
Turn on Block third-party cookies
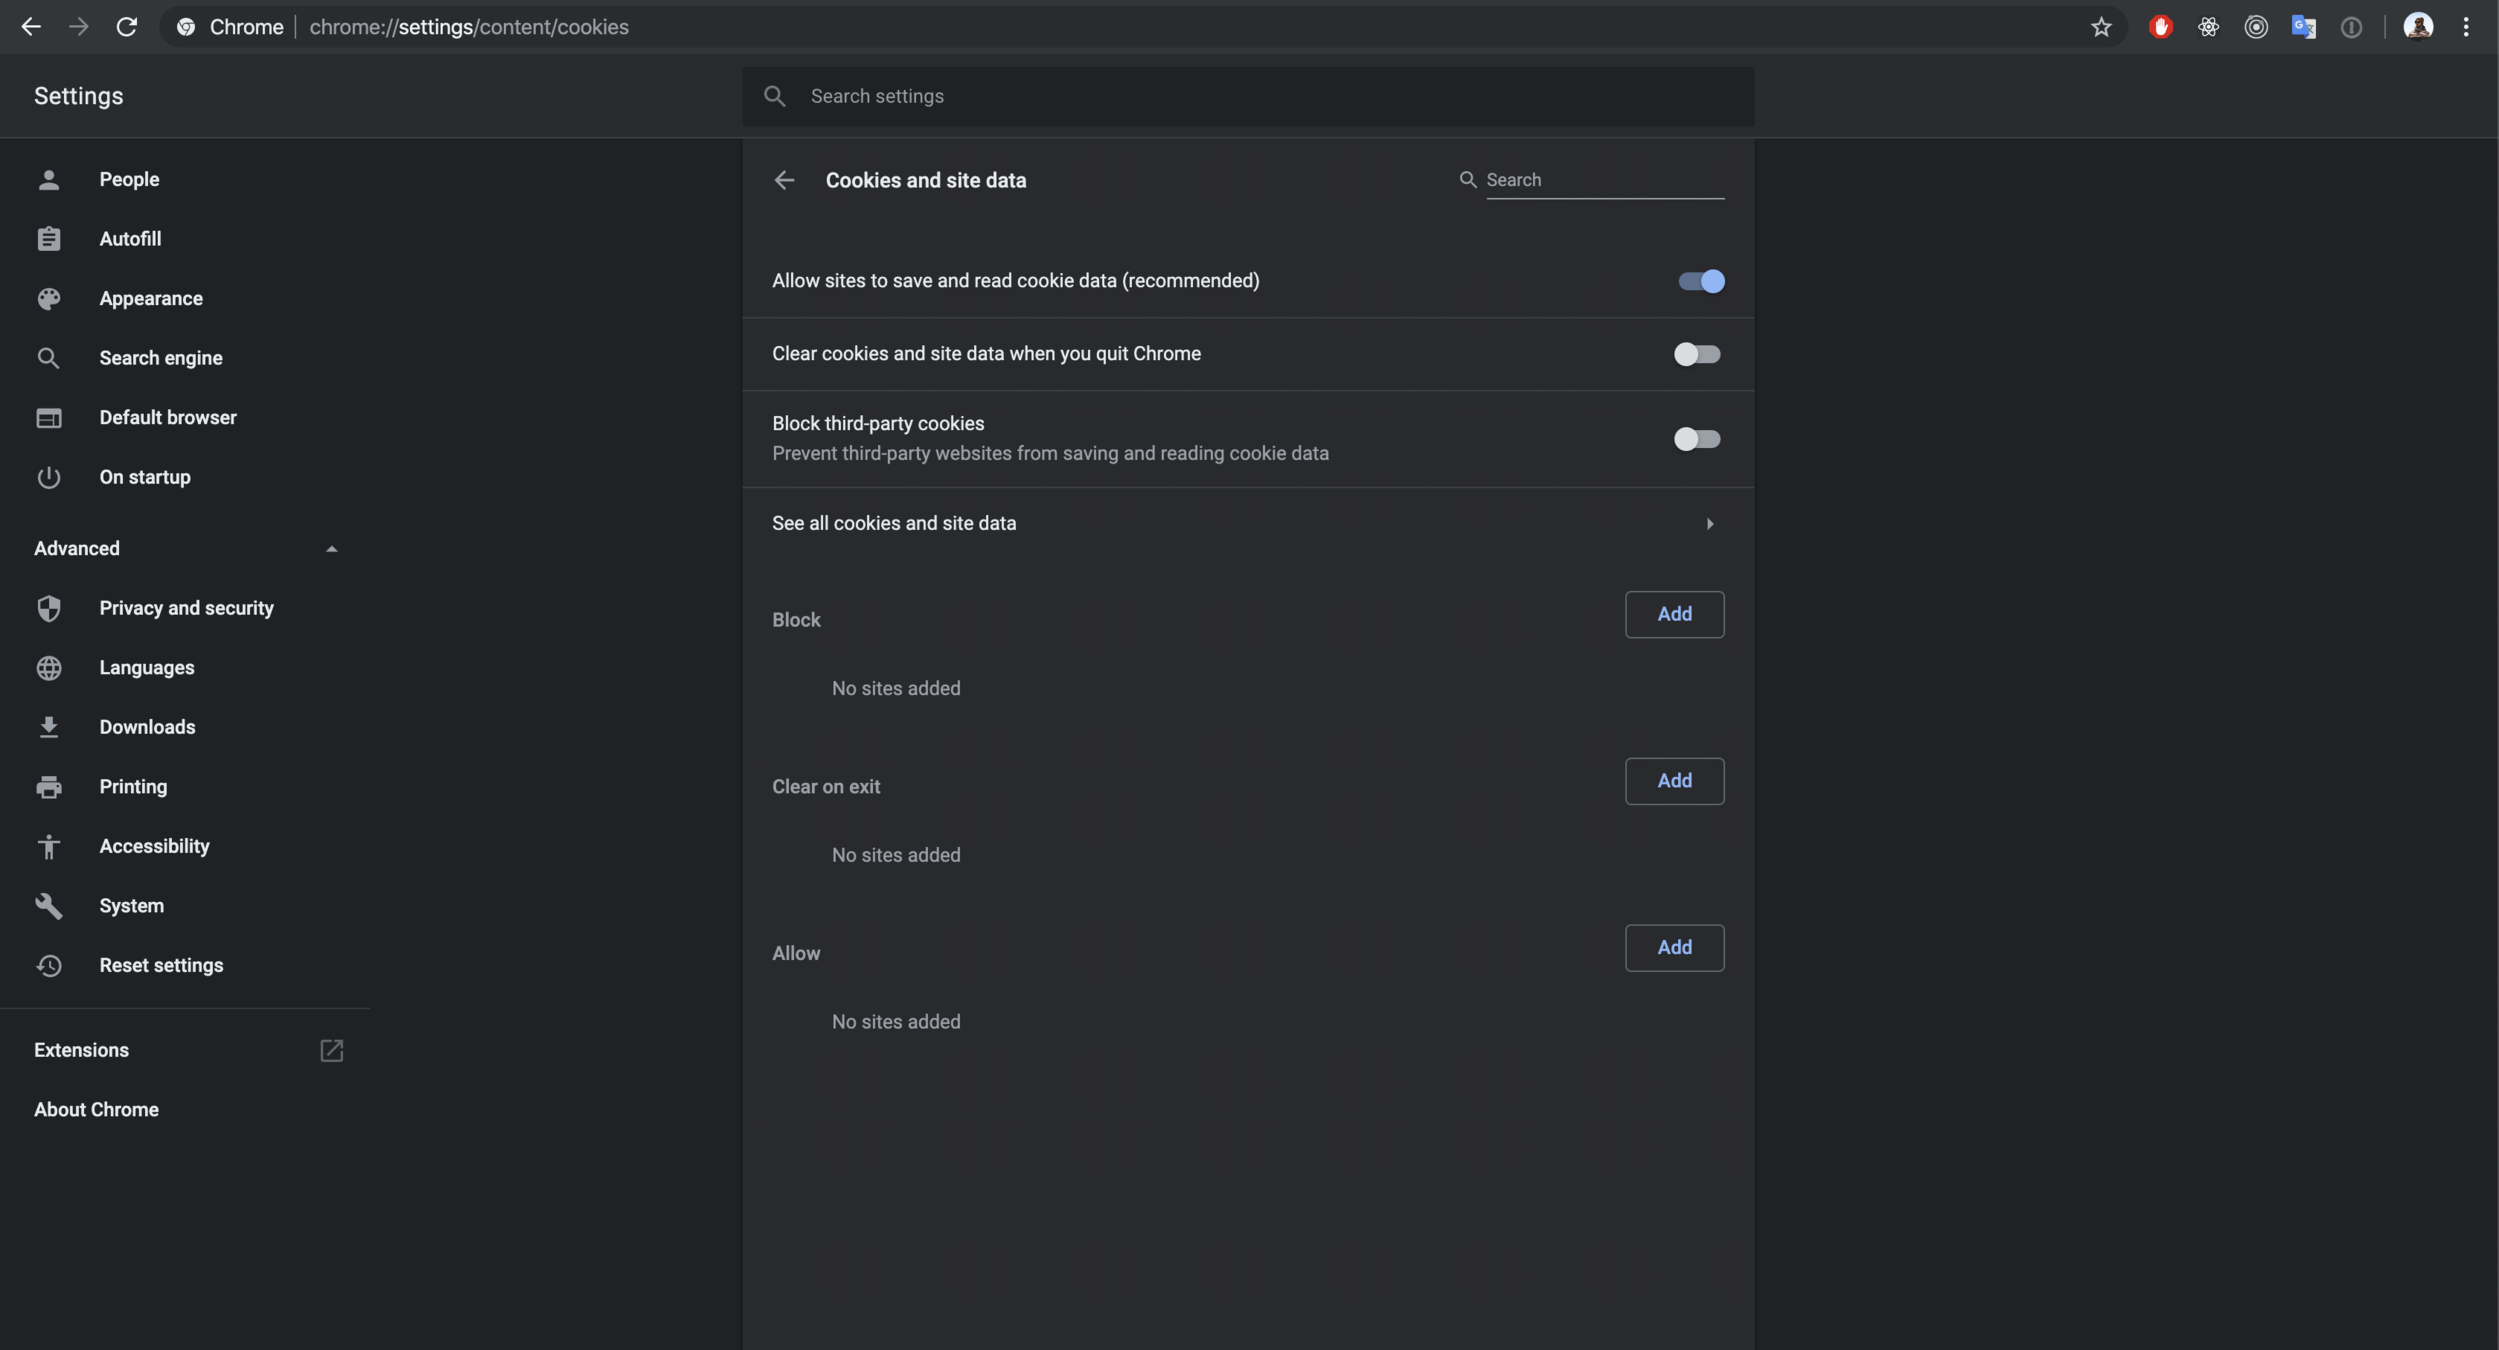[1697, 439]
